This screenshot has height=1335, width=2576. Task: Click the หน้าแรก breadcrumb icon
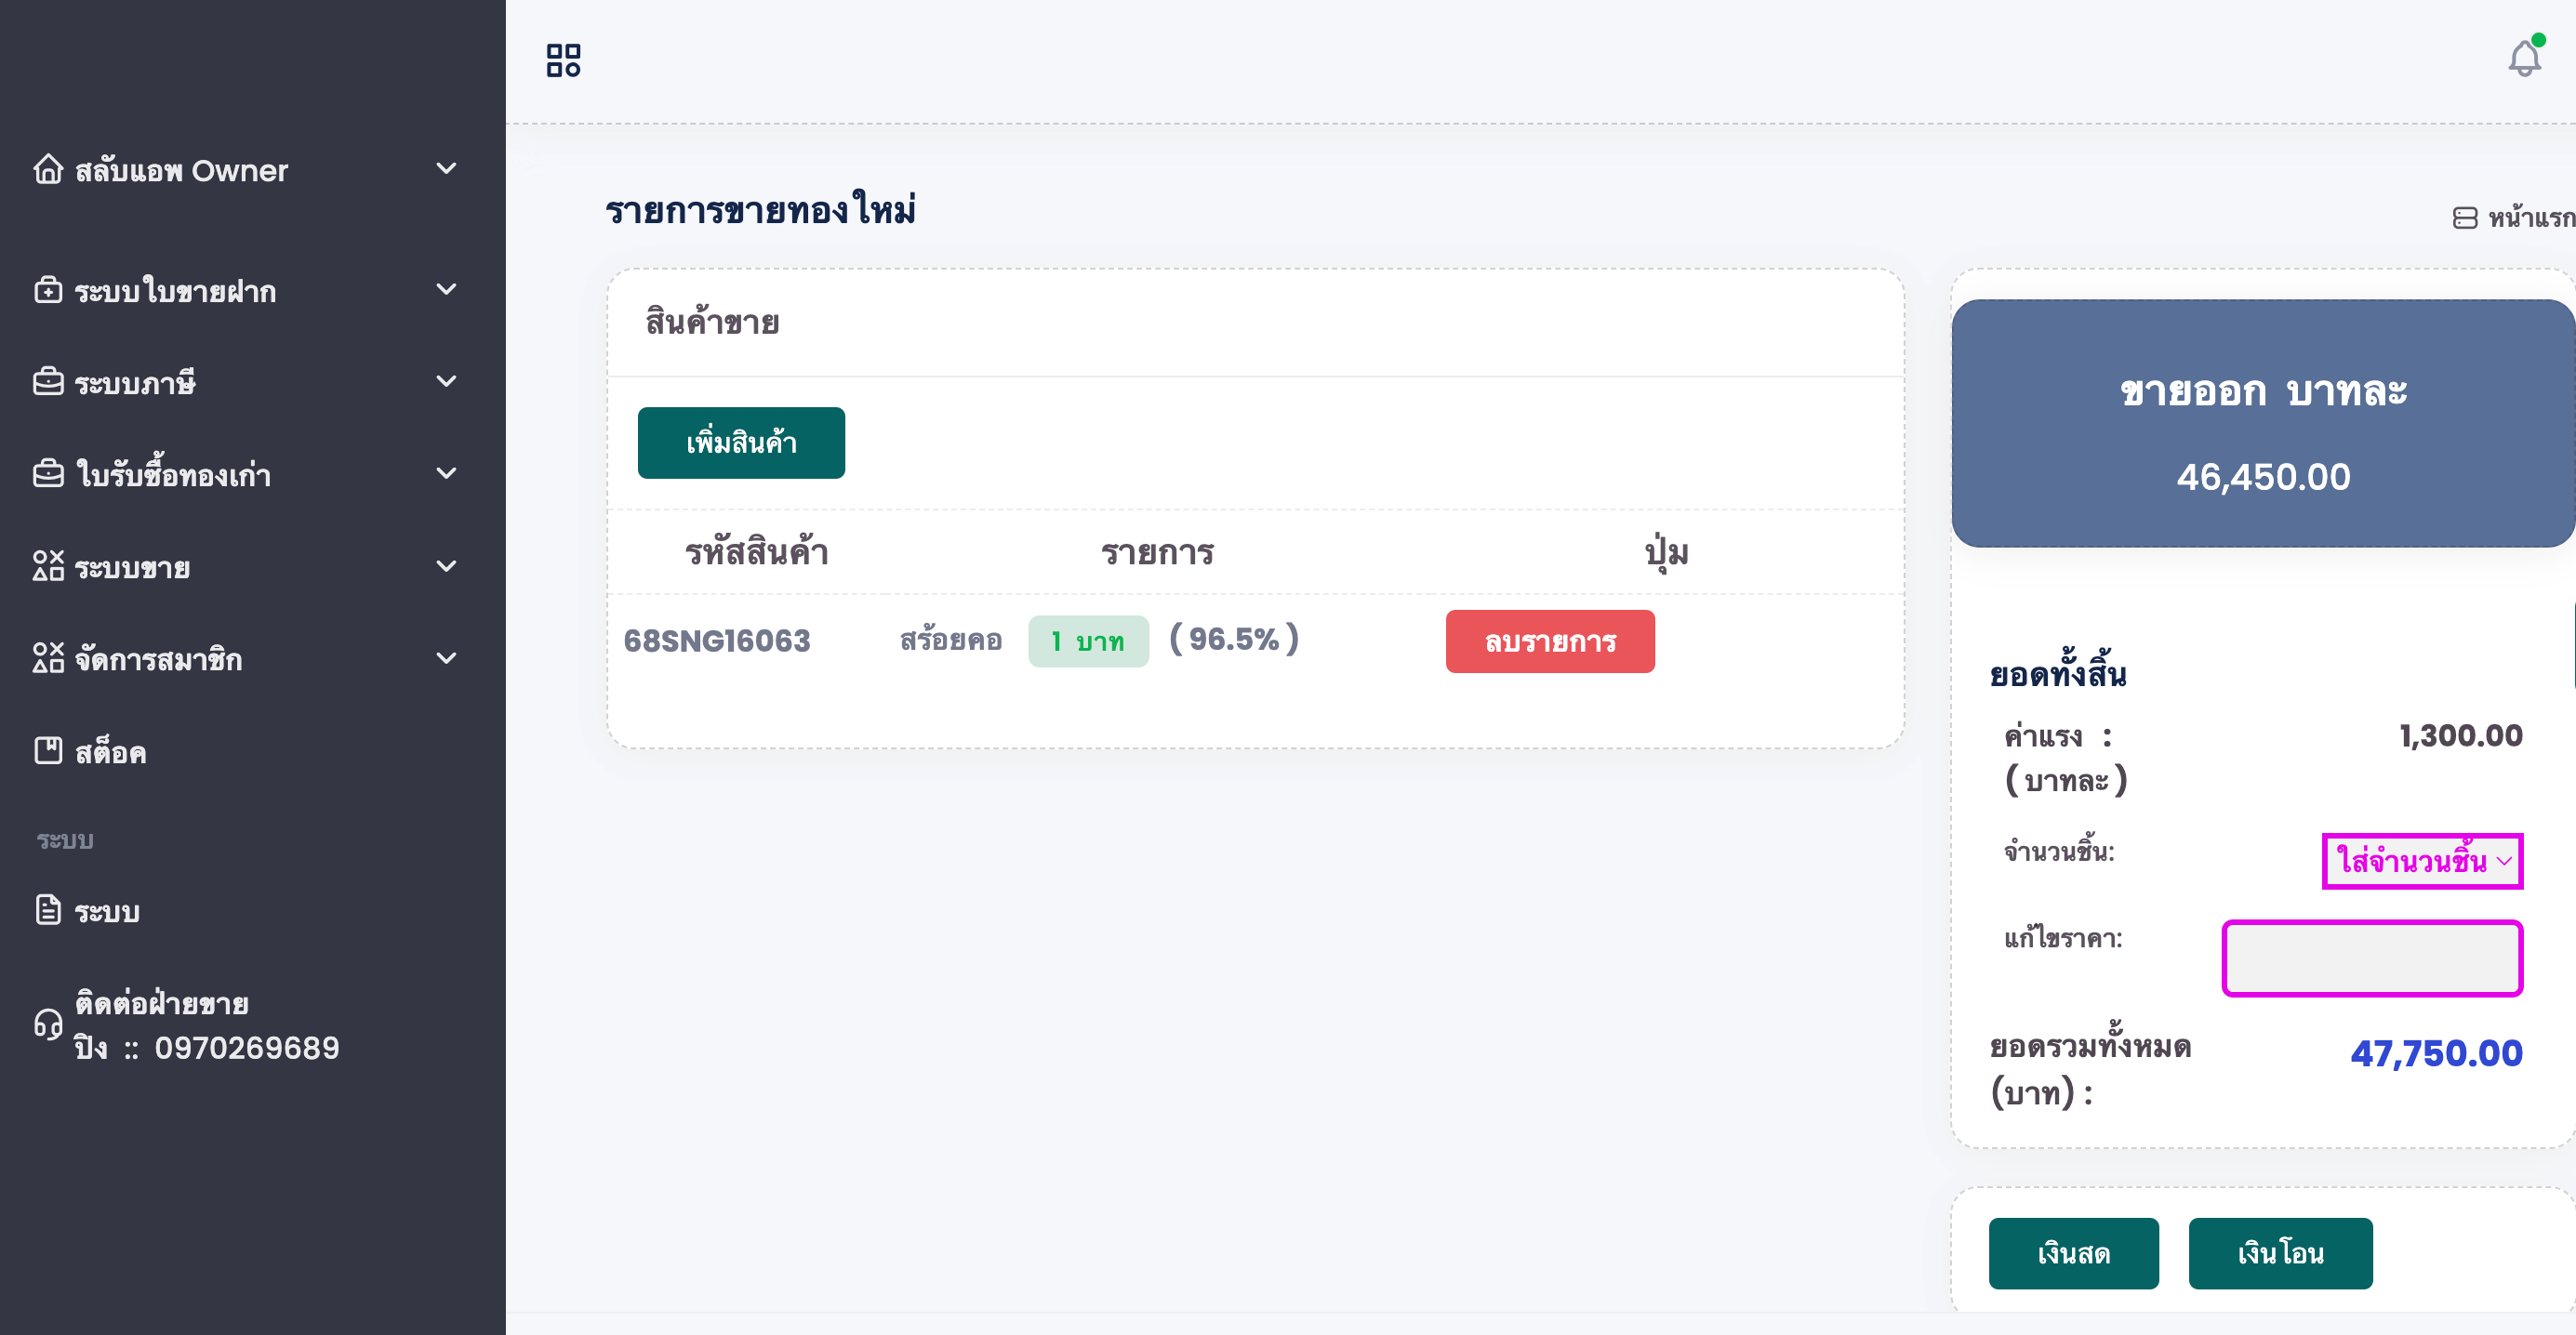[x=2465, y=217]
